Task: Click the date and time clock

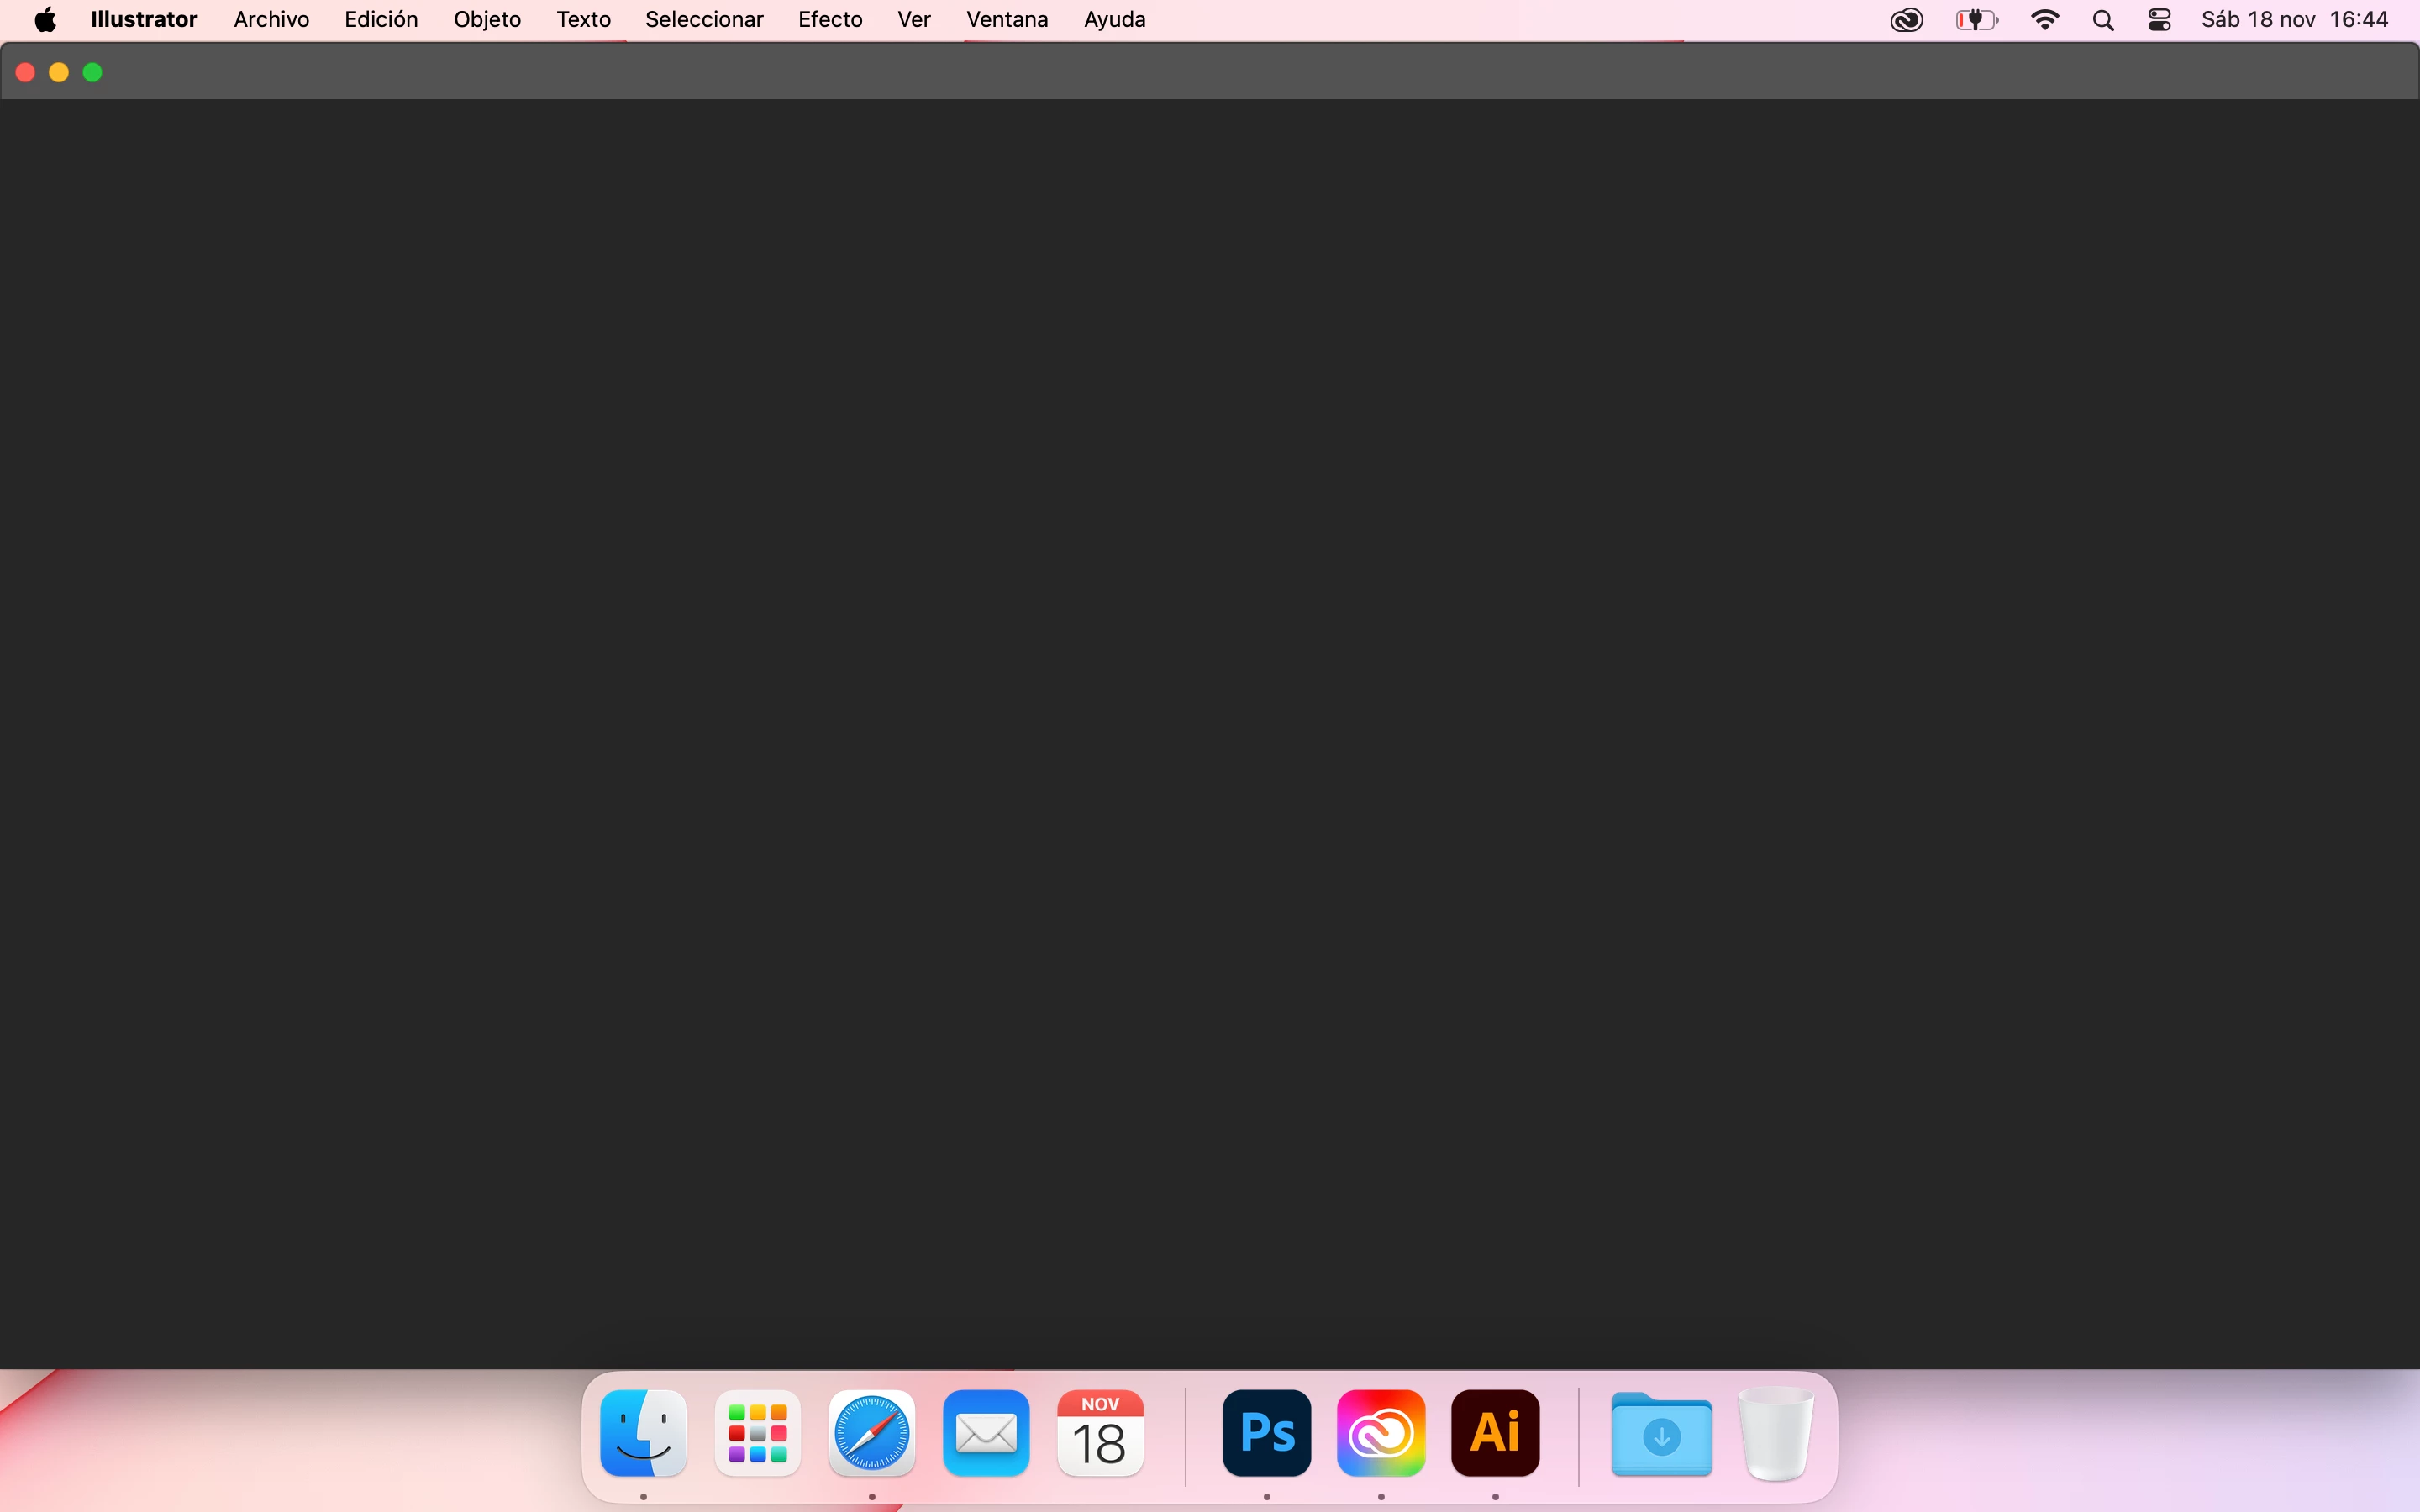Action: [x=2294, y=20]
